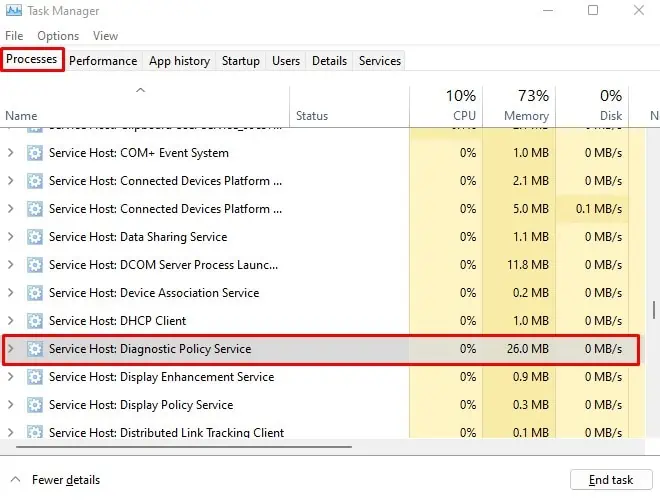The height and width of the screenshot is (501, 660).
Task: Click the horizontal scrollbar at bottom
Action: 180,447
